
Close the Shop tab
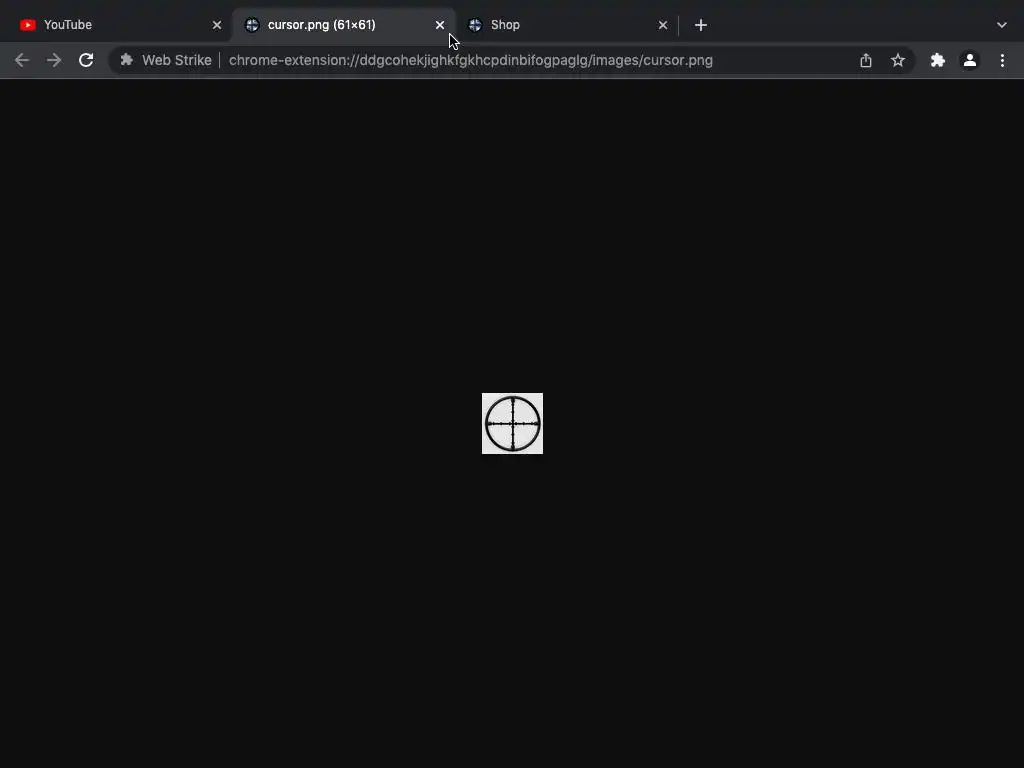(x=663, y=25)
